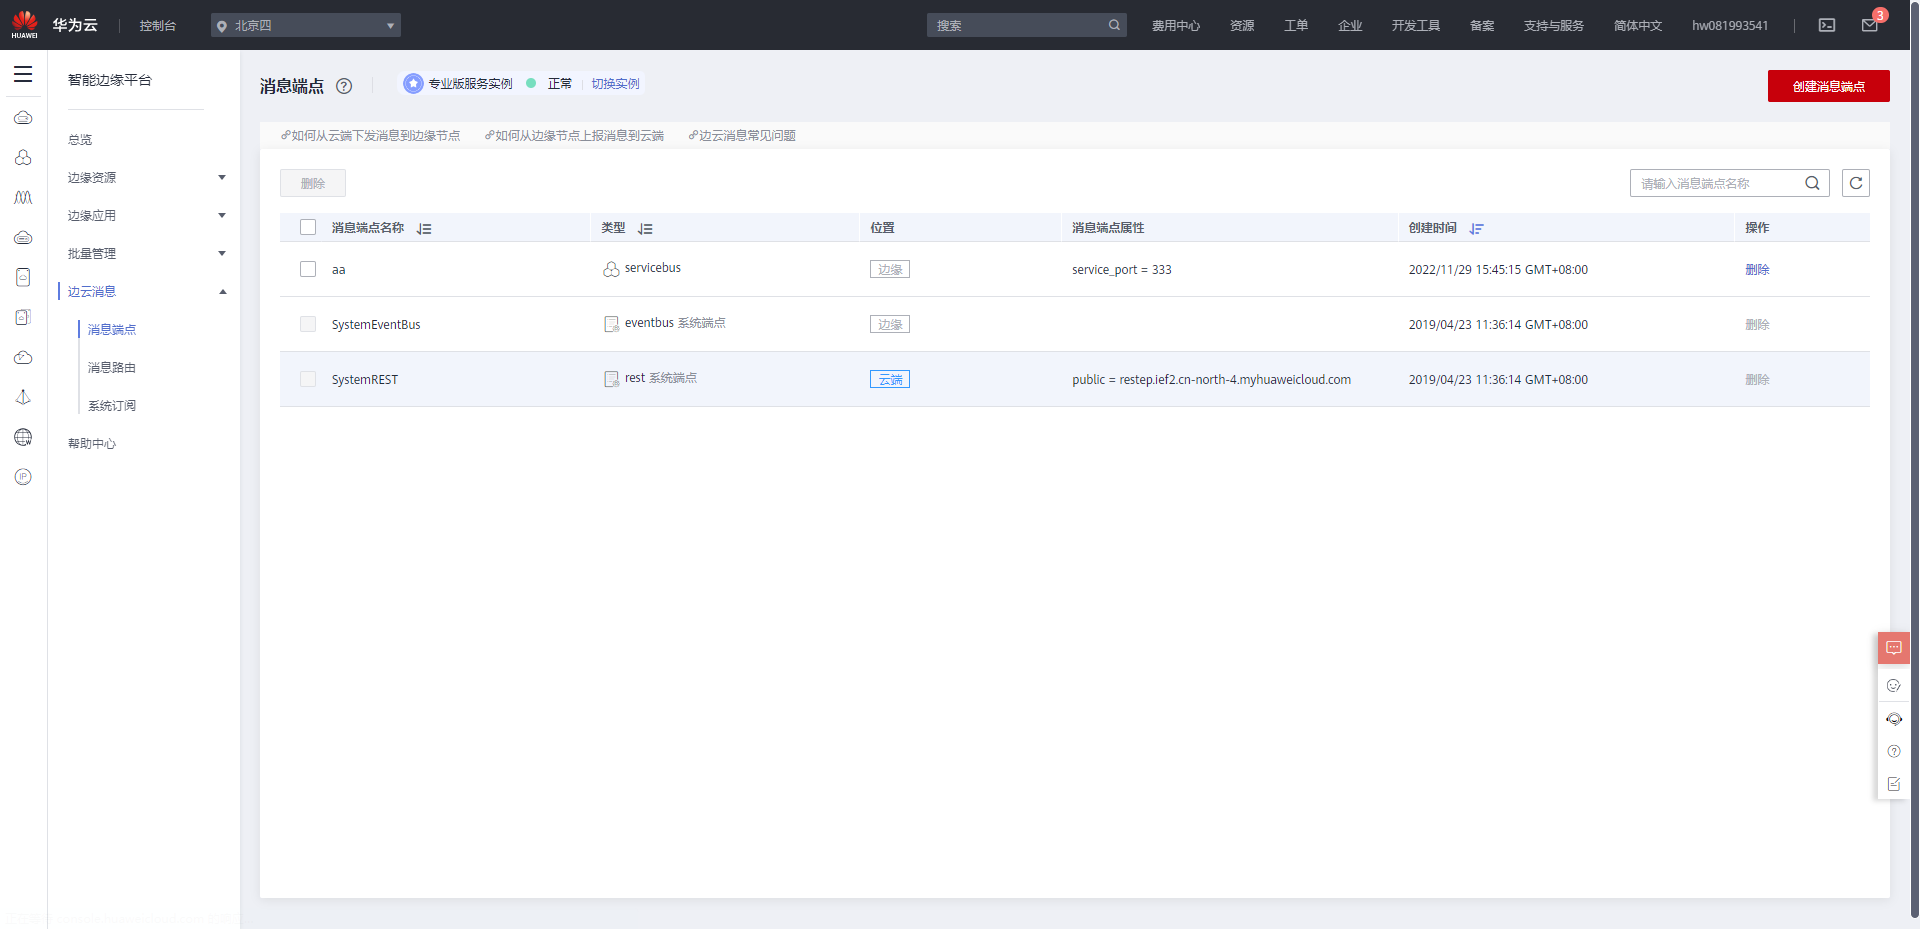
Task: Click the 专业版服务实例 label
Action: point(470,84)
